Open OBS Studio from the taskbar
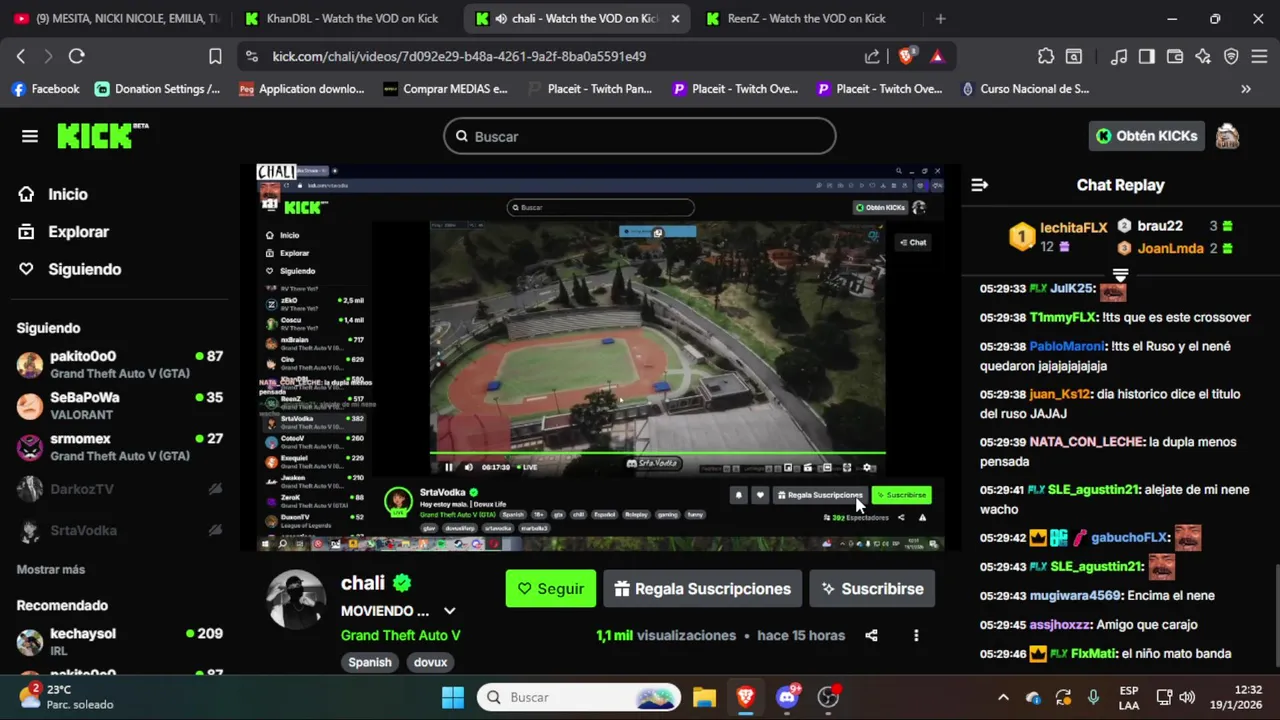Image resolution: width=1280 pixels, height=720 pixels. [828, 697]
